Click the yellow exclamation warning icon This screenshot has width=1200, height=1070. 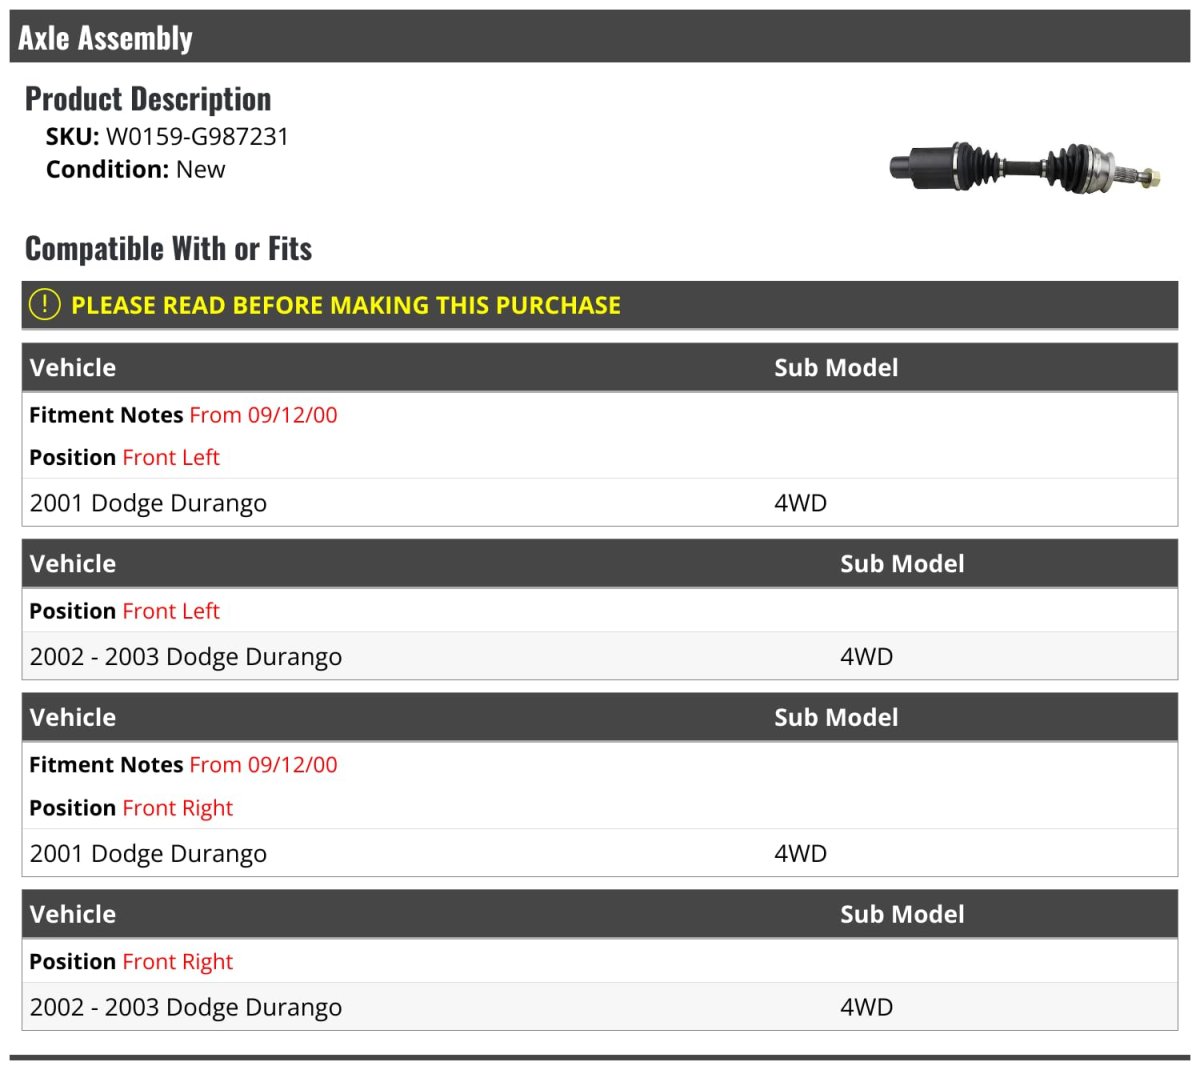45,304
